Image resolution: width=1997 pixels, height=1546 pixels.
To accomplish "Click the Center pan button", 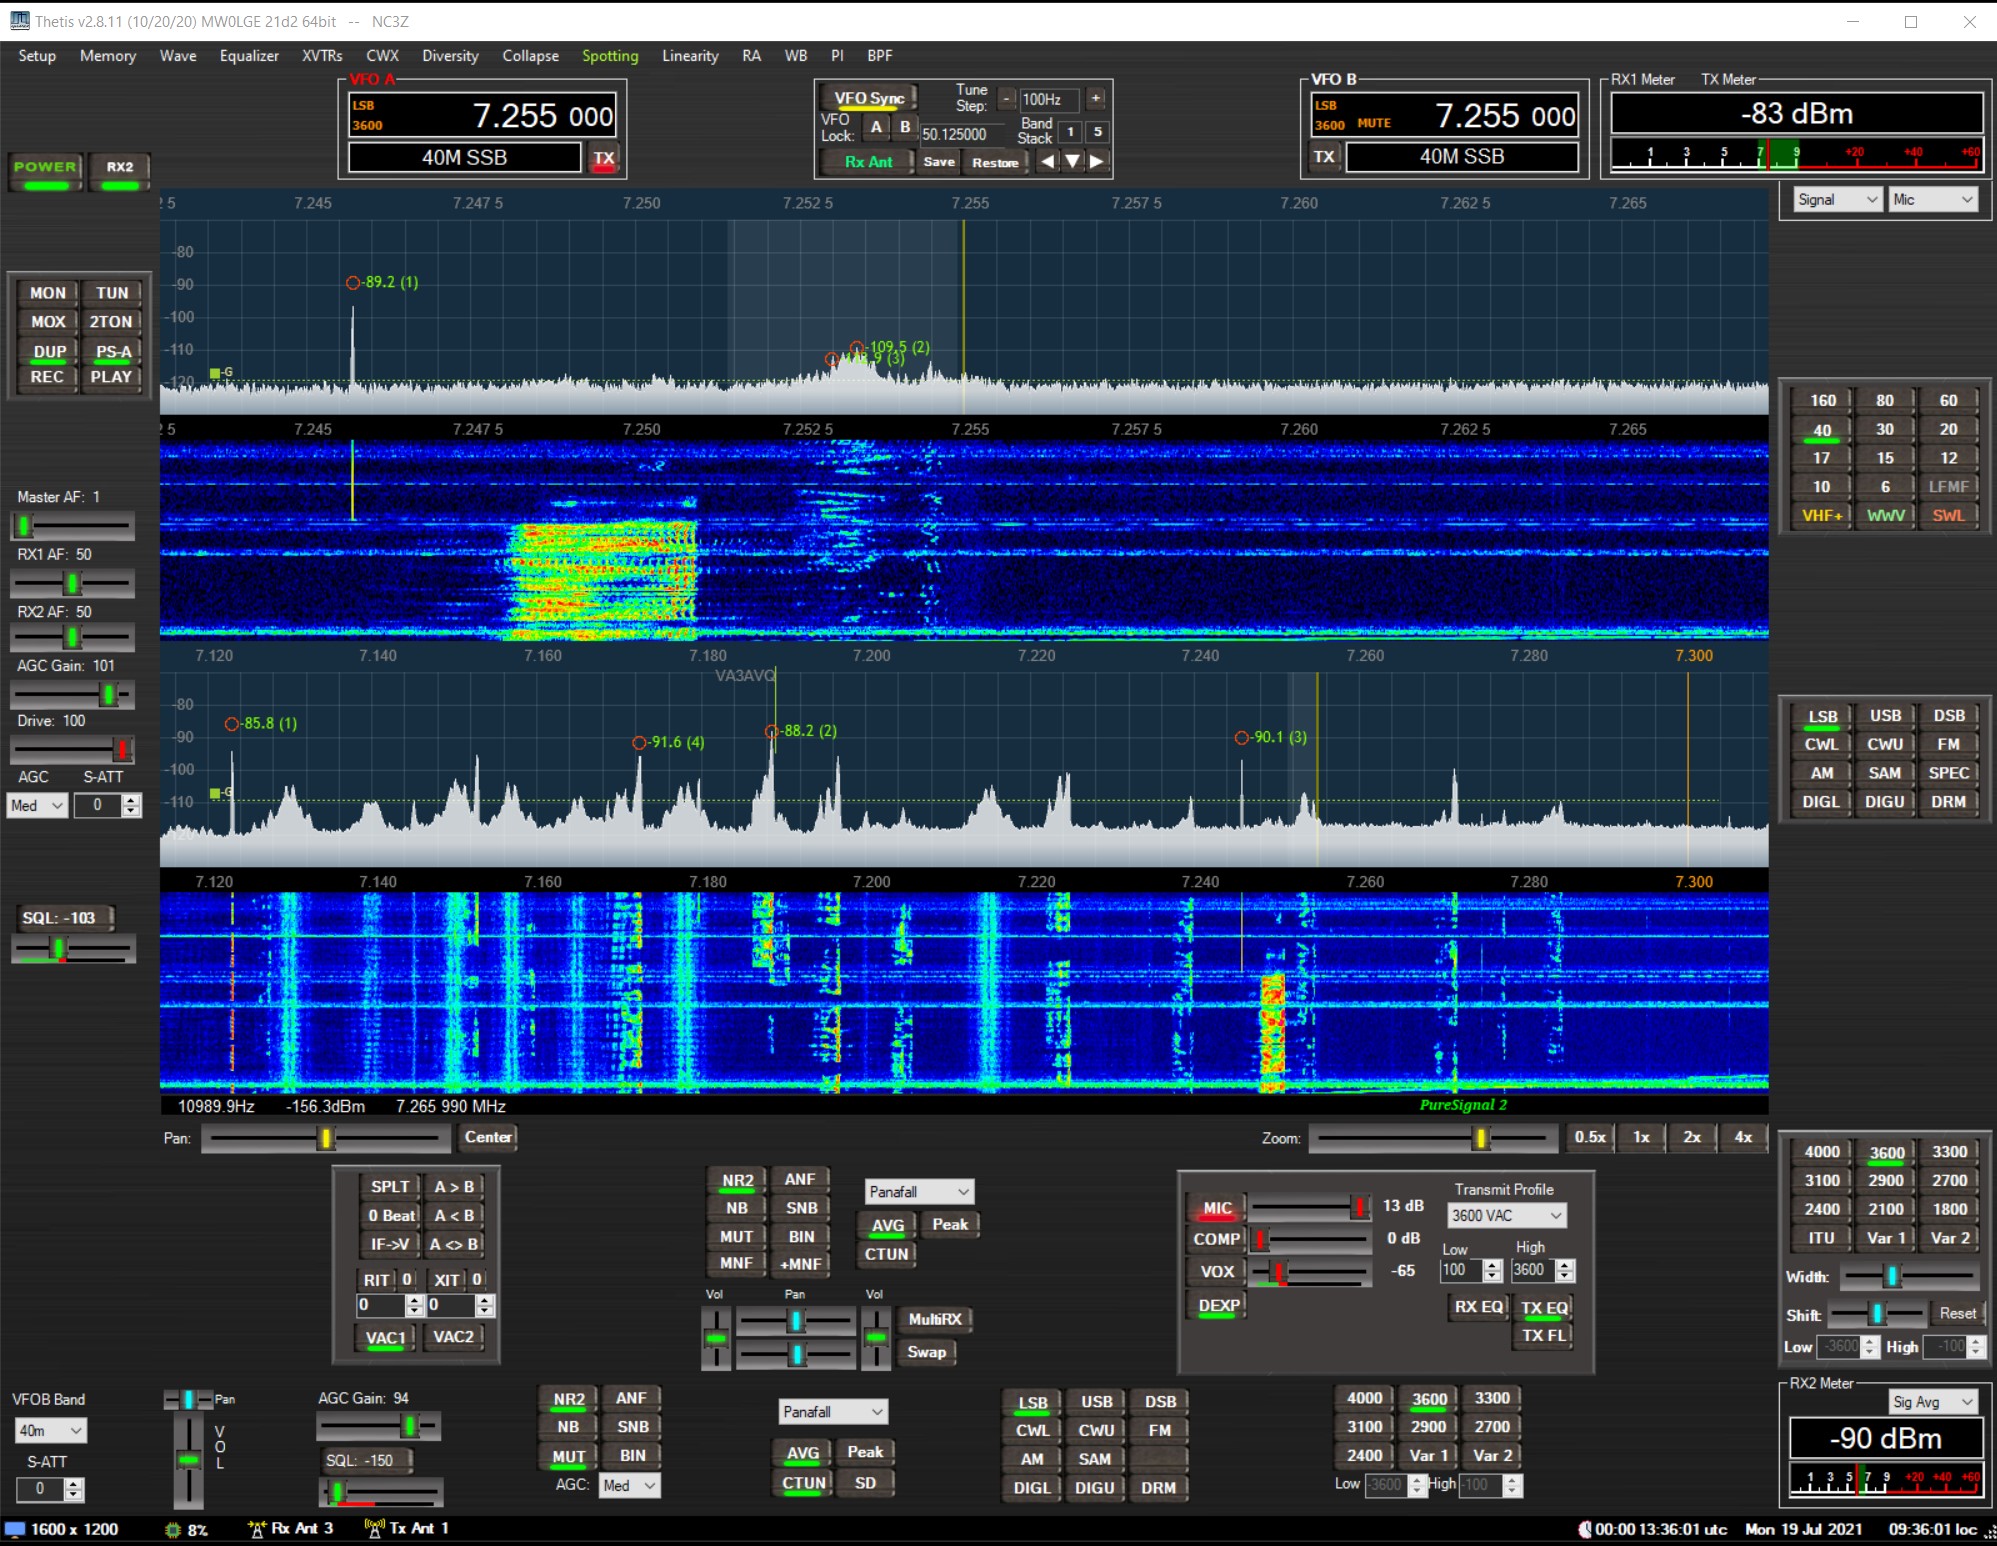I will (488, 1137).
